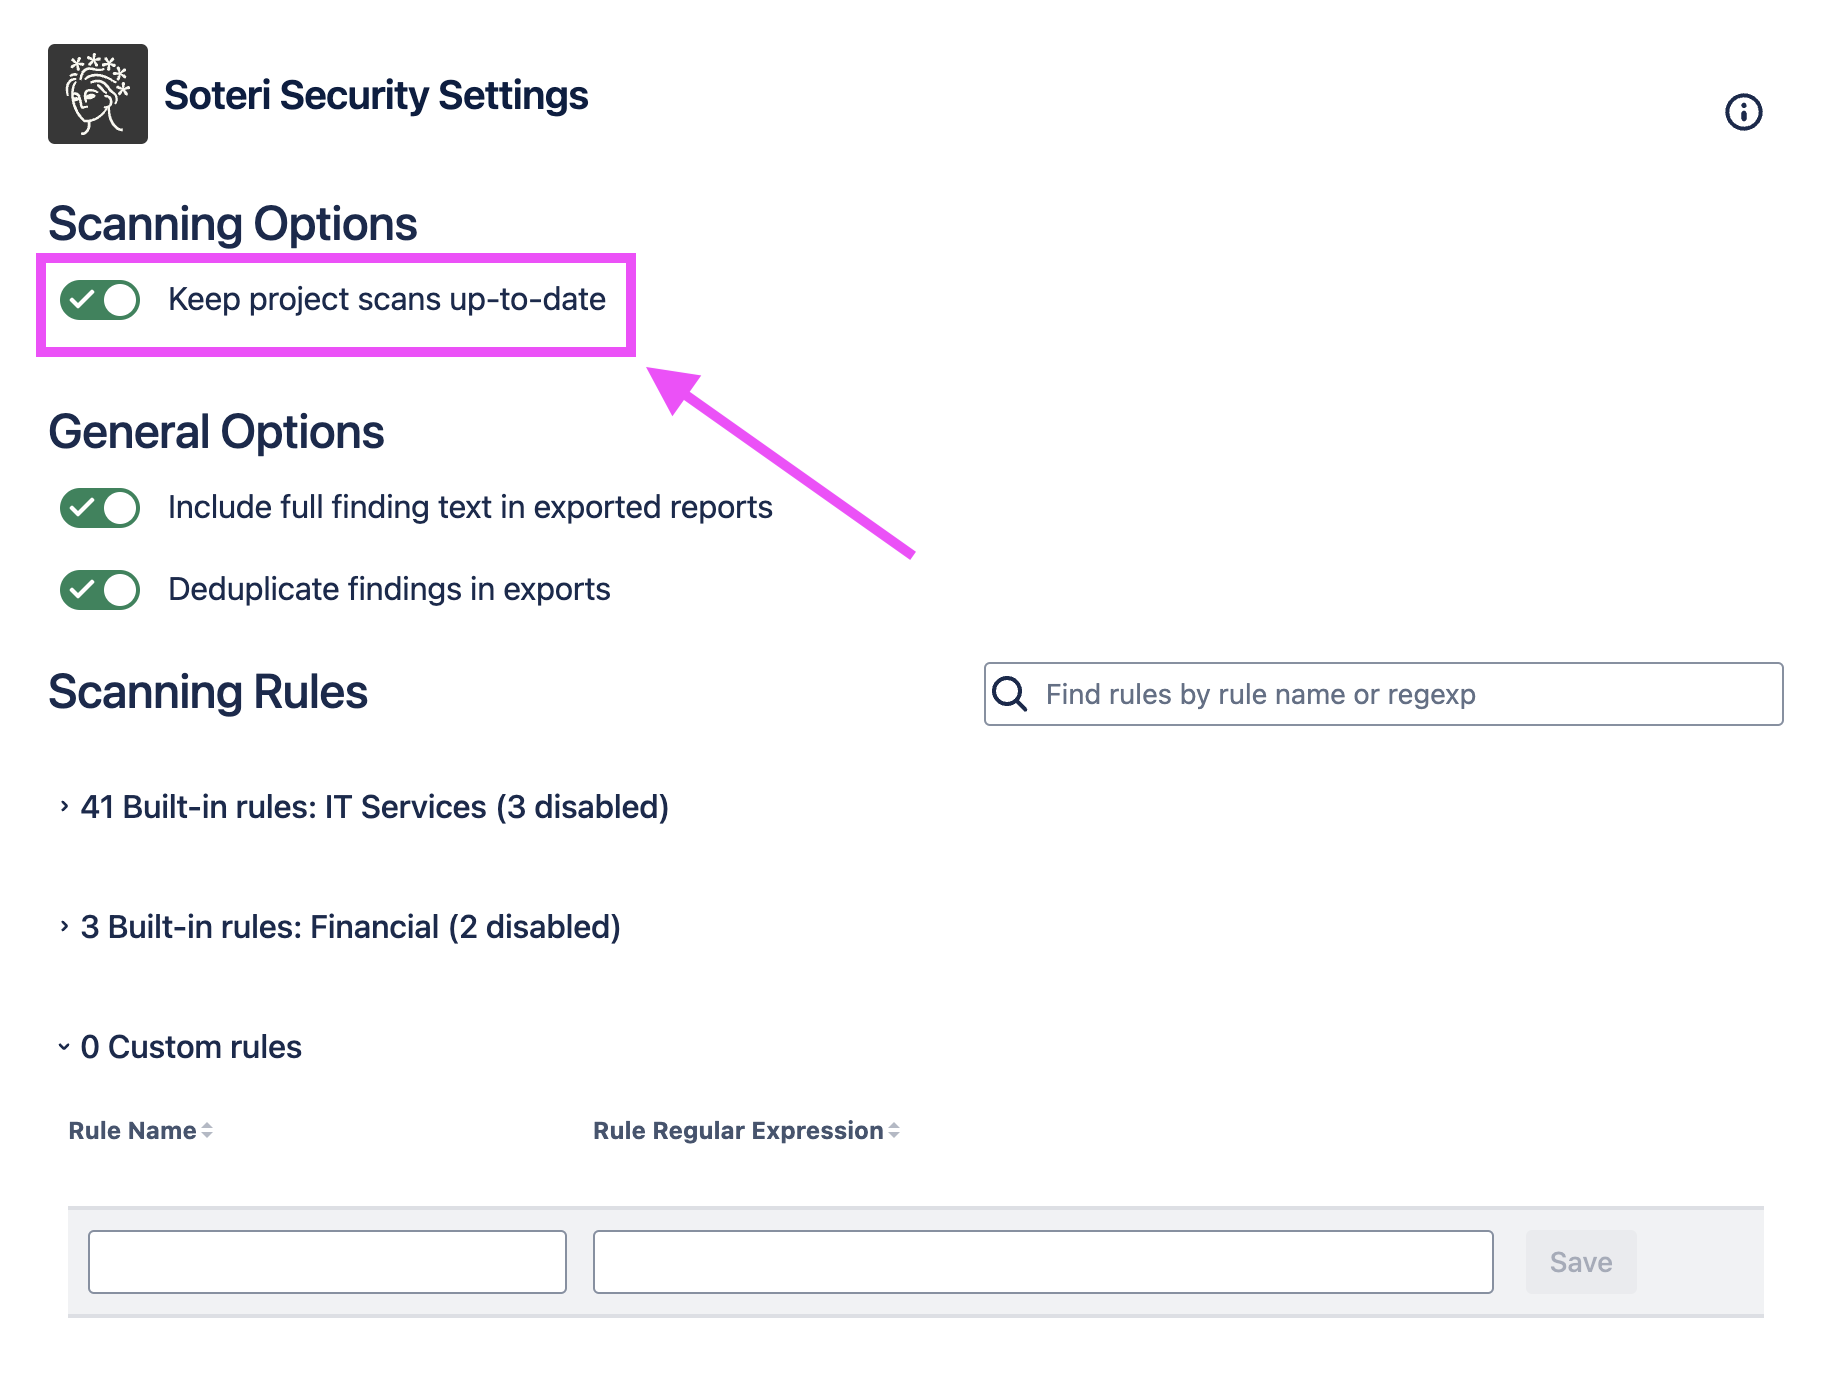This screenshot has height=1392, width=1826.
Task: Disable Include full finding text toggle
Action: (x=100, y=508)
